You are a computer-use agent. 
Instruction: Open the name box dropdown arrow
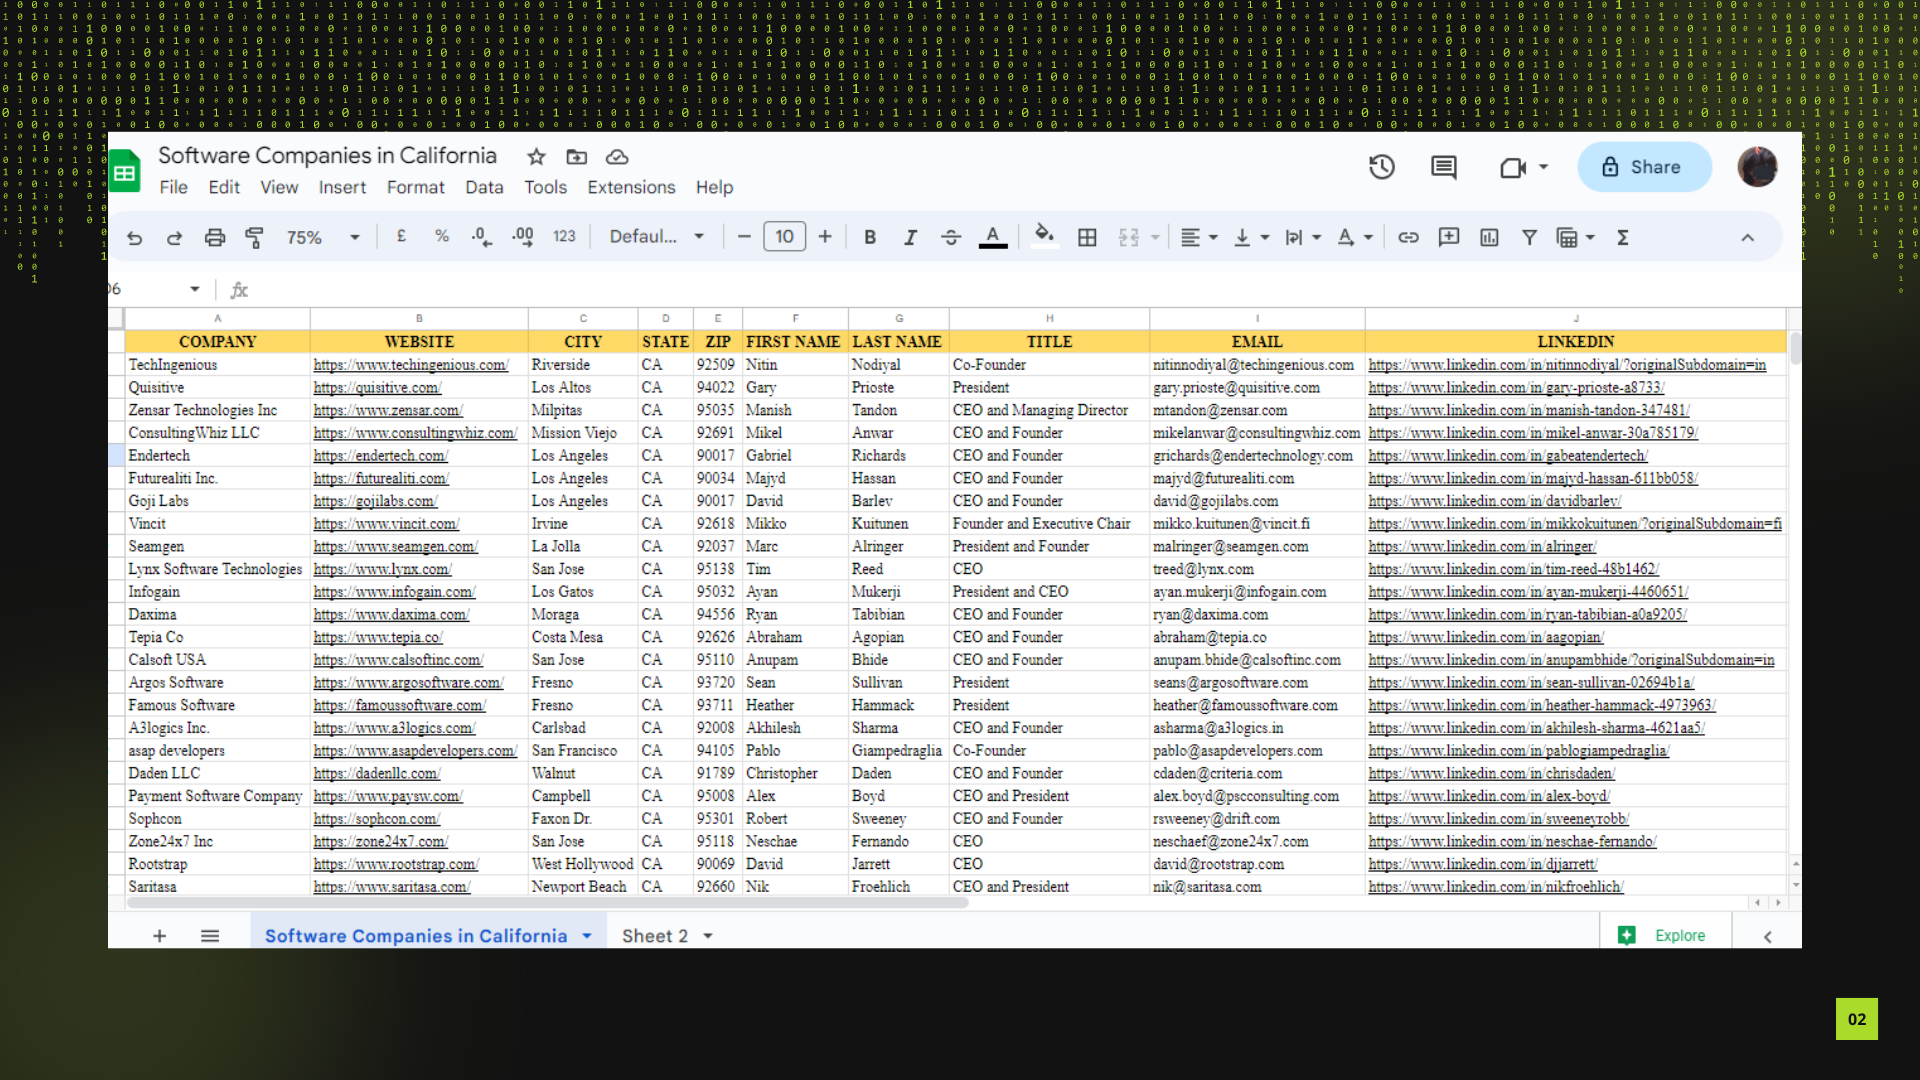click(195, 289)
